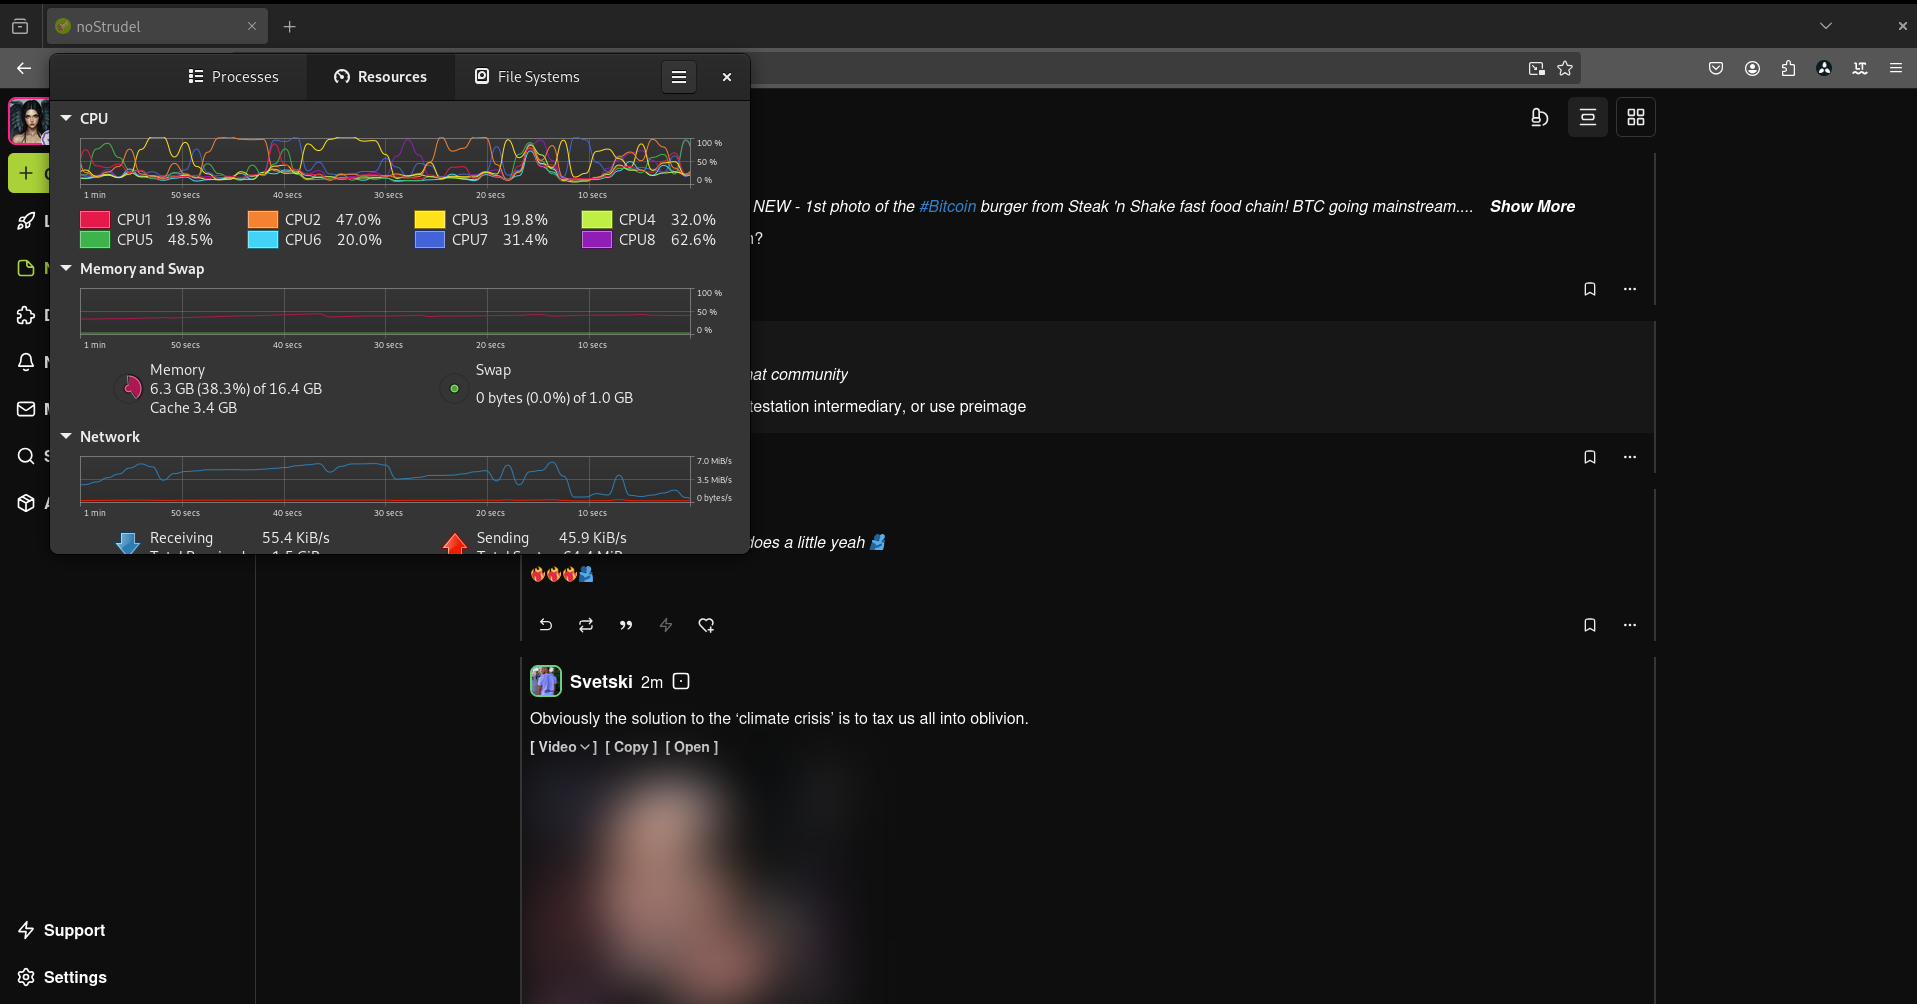Viewport: 1917px width, 1004px height.
Task: Reply to the 'little yeah' post
Action: coord(546,625)
